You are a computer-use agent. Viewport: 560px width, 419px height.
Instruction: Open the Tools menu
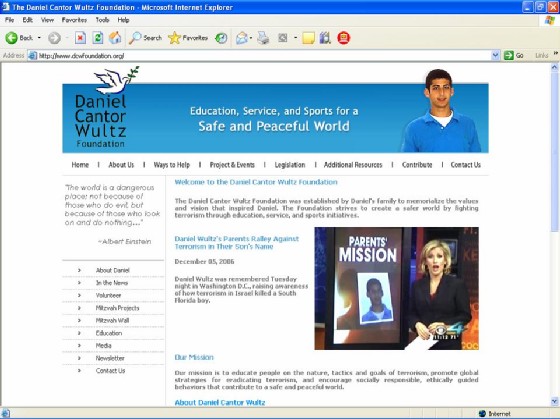click(102, 20)
